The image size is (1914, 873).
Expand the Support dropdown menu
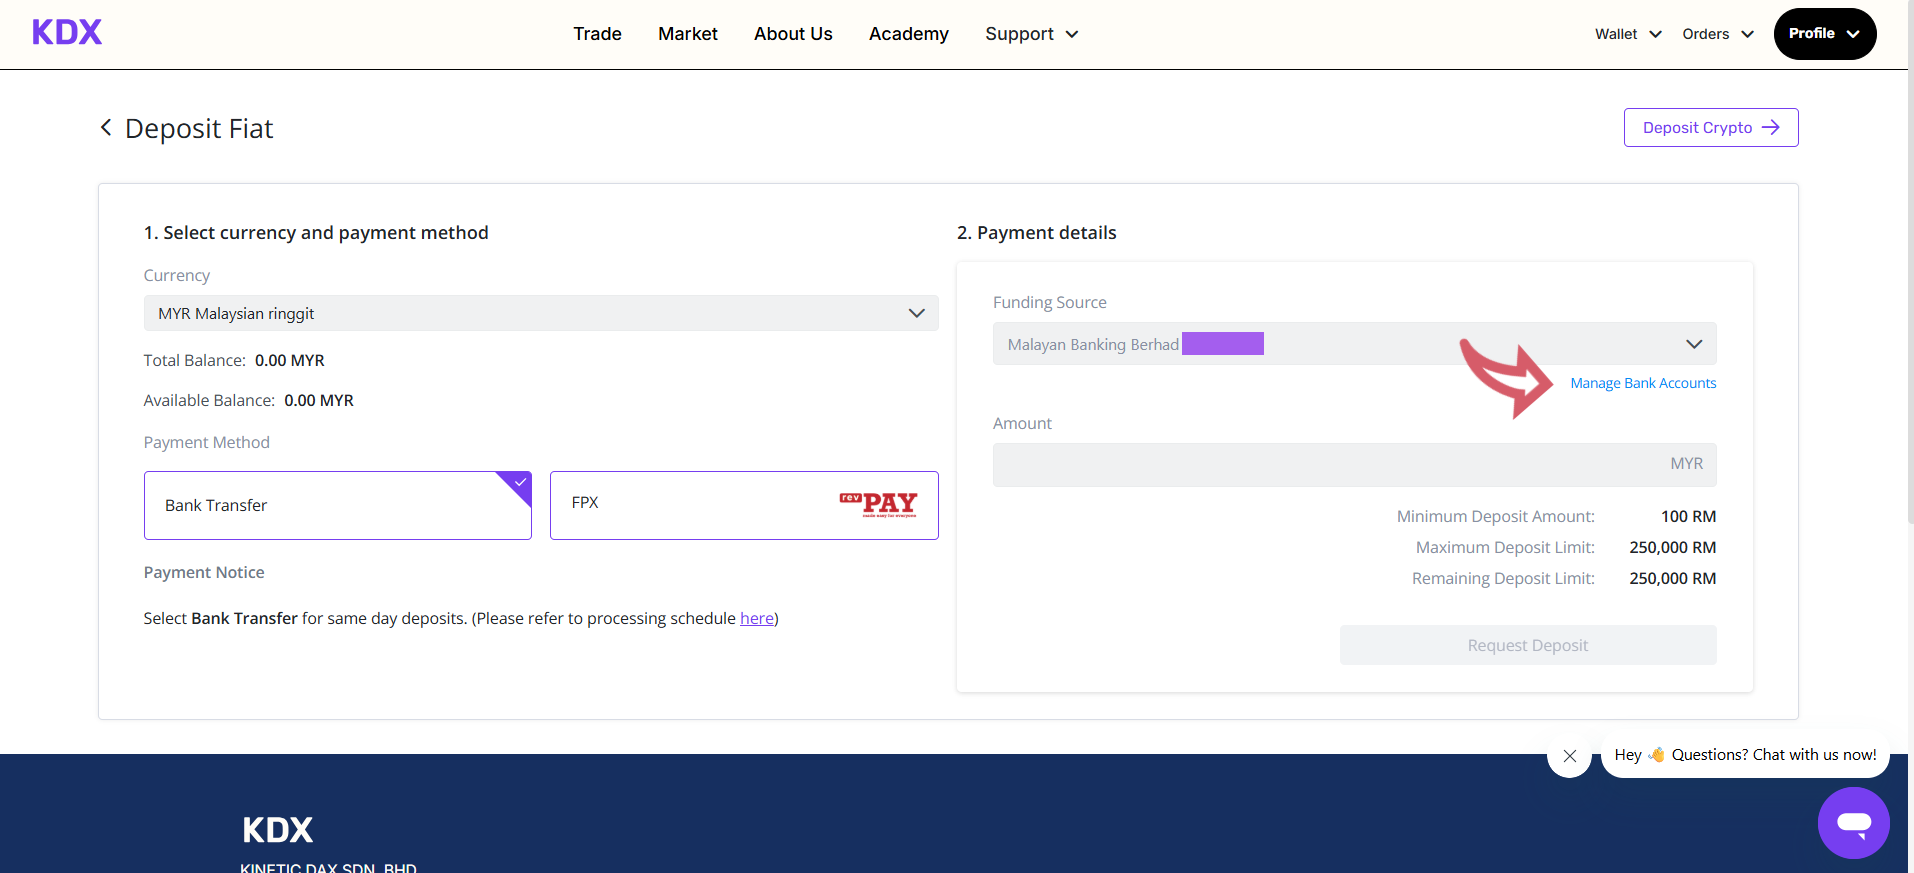(1032, 34)
